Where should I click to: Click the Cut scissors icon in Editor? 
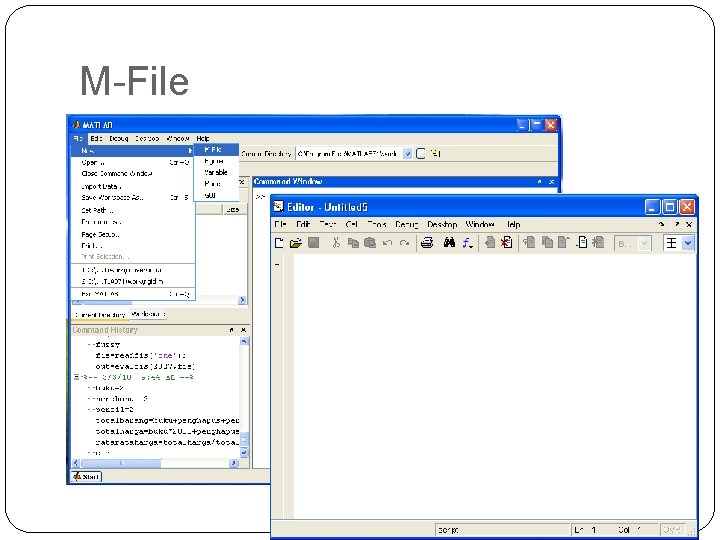click(336, 243)
